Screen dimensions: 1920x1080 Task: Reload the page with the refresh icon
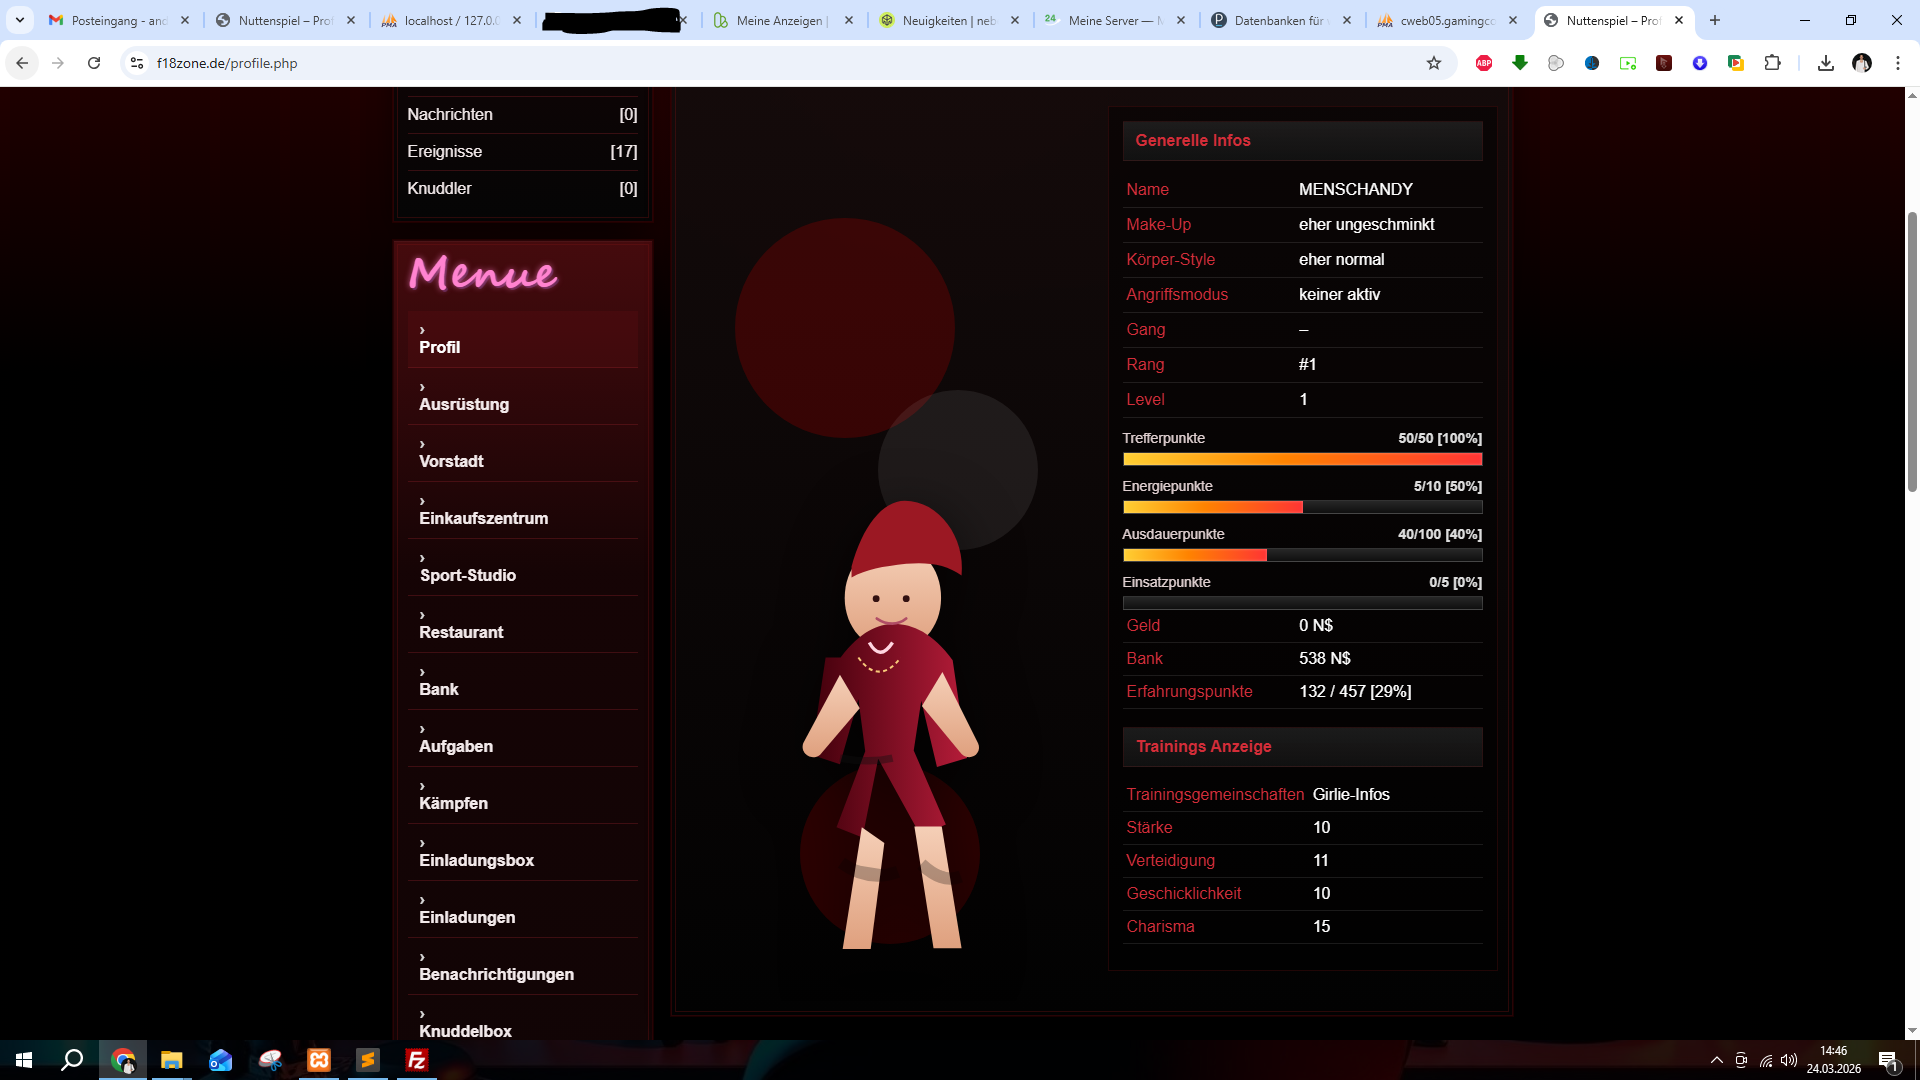click(x=94, y=63)
